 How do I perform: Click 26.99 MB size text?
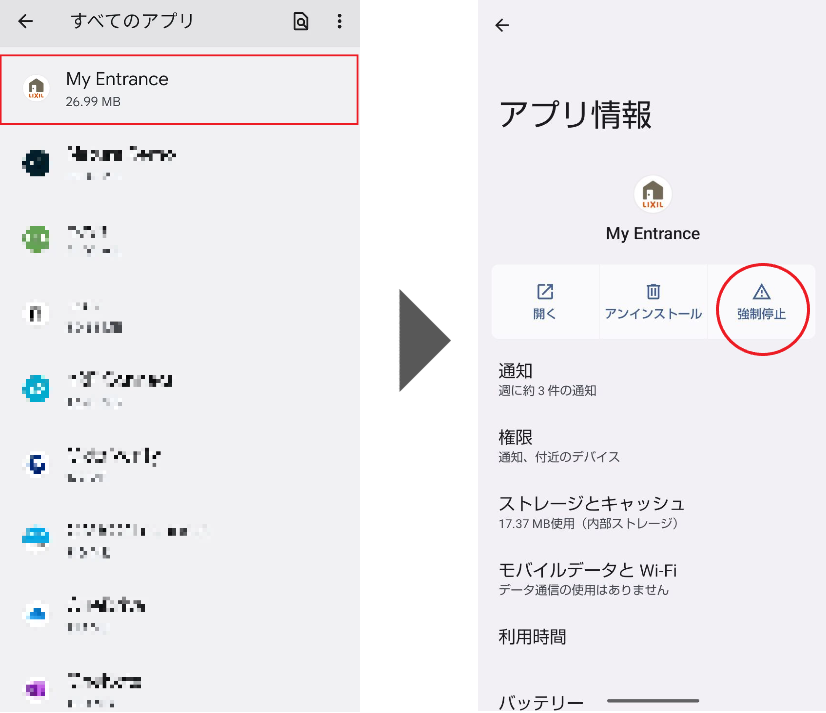[93, 102]
